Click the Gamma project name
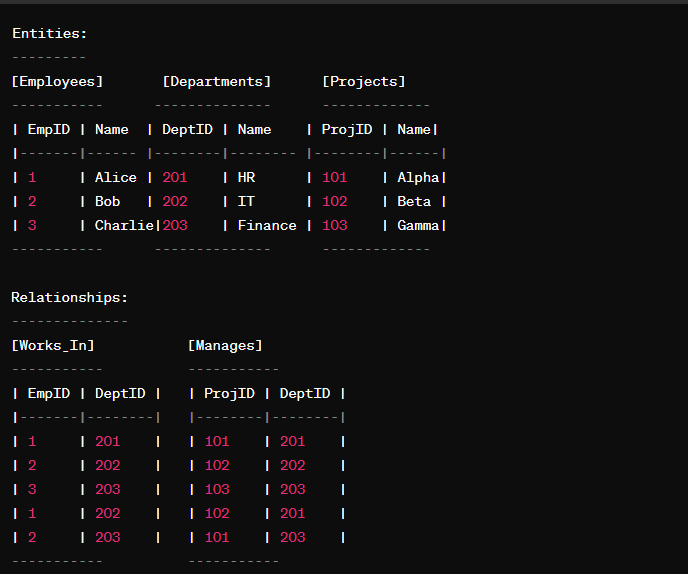The height and width of the screenshot is (574, 688). click(x=418, y=226)
